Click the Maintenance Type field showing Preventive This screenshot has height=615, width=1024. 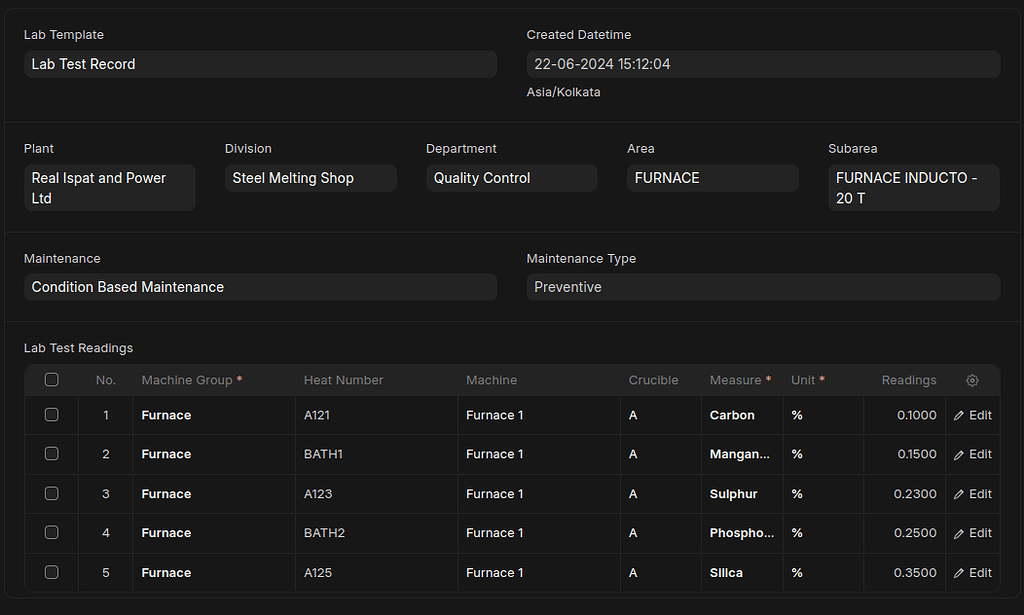tap(762, 287)
